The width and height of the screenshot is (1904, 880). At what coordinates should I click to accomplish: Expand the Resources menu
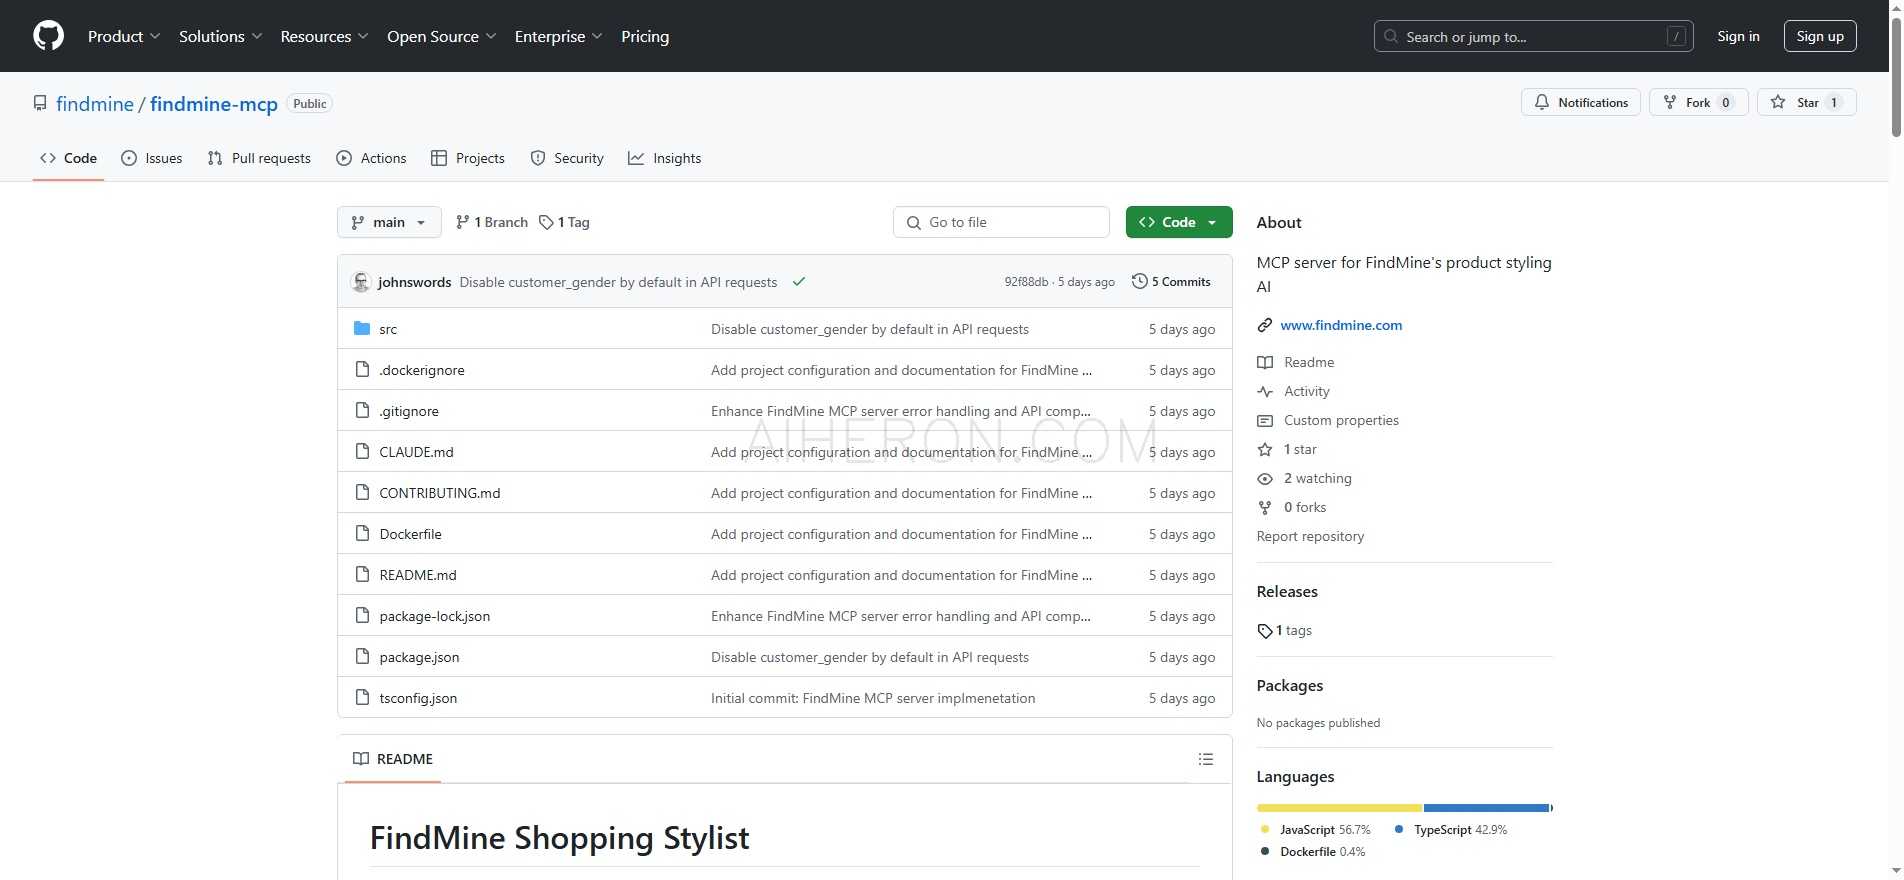(325, 36)
